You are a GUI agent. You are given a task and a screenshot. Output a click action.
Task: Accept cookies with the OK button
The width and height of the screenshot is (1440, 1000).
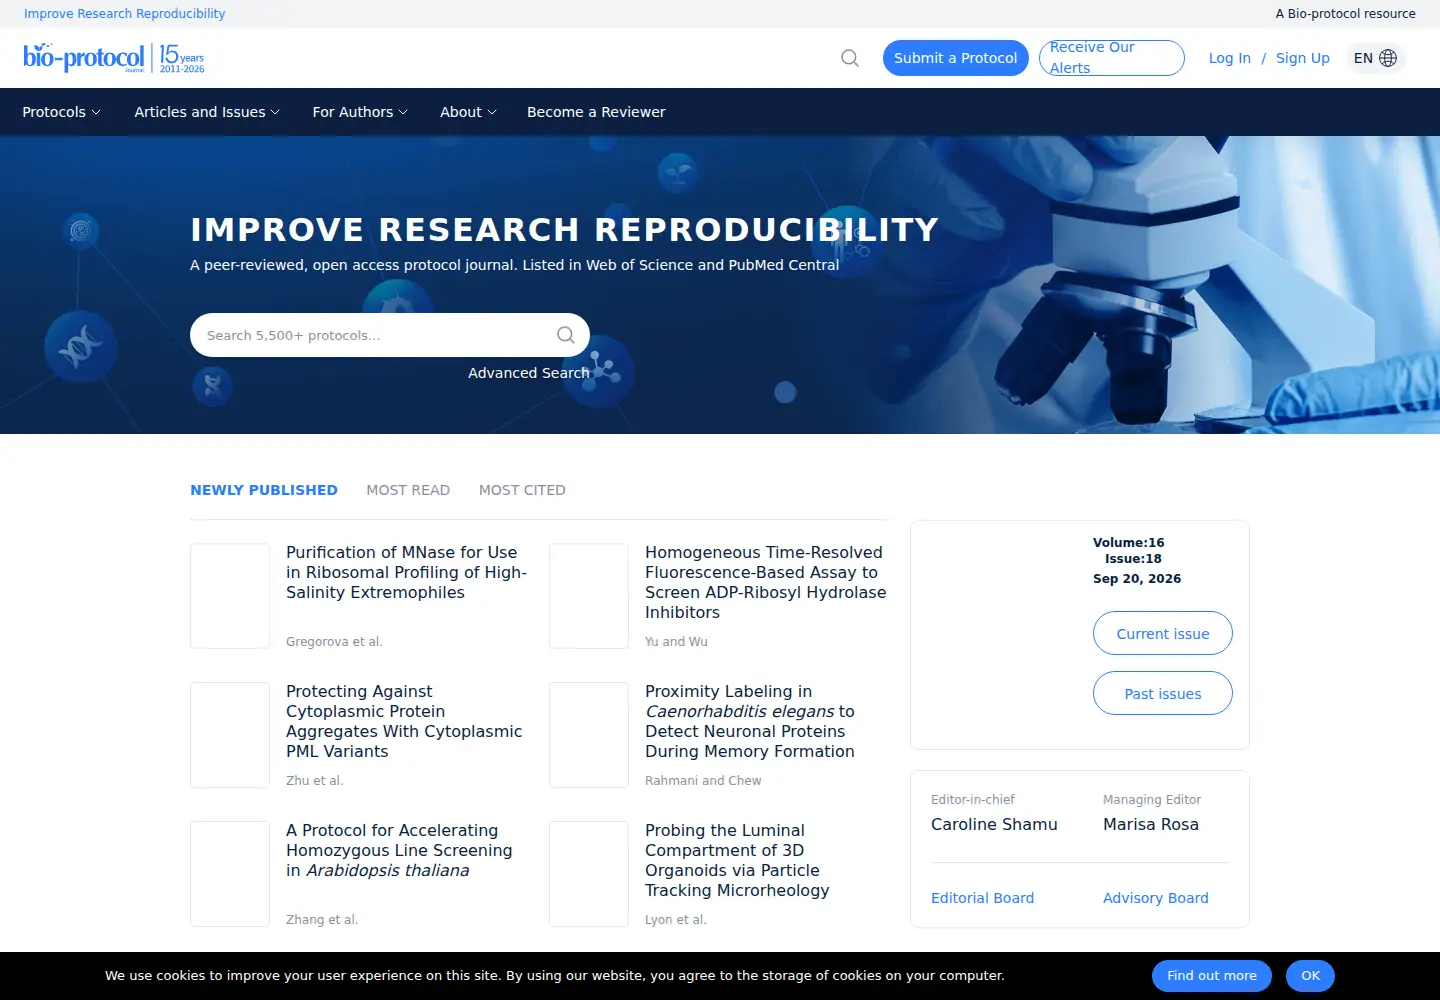point(1311,976)
